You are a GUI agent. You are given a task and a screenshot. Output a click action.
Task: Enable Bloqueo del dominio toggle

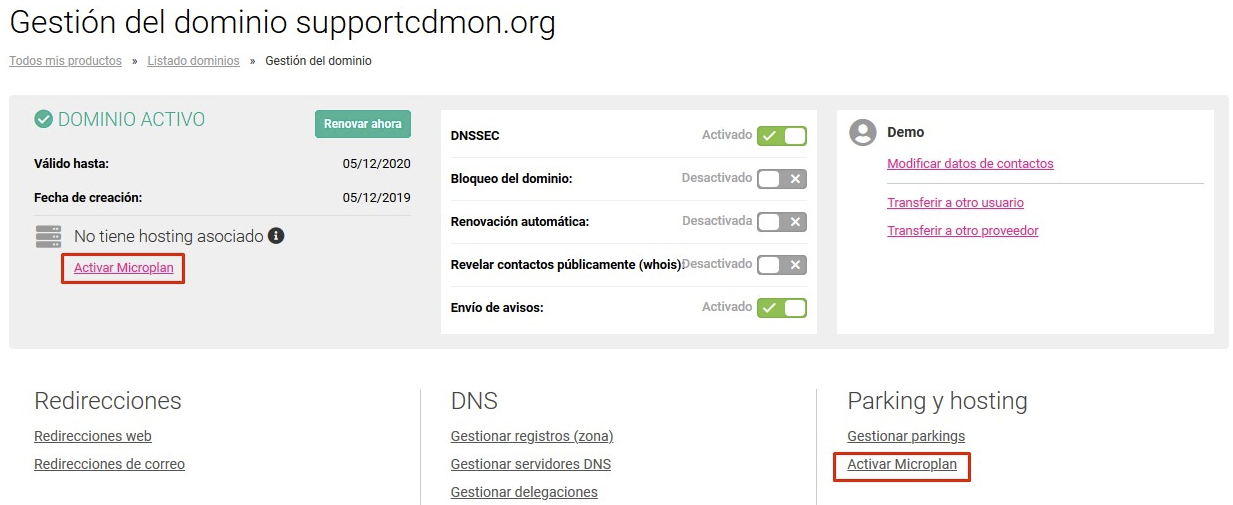(782, 179)
